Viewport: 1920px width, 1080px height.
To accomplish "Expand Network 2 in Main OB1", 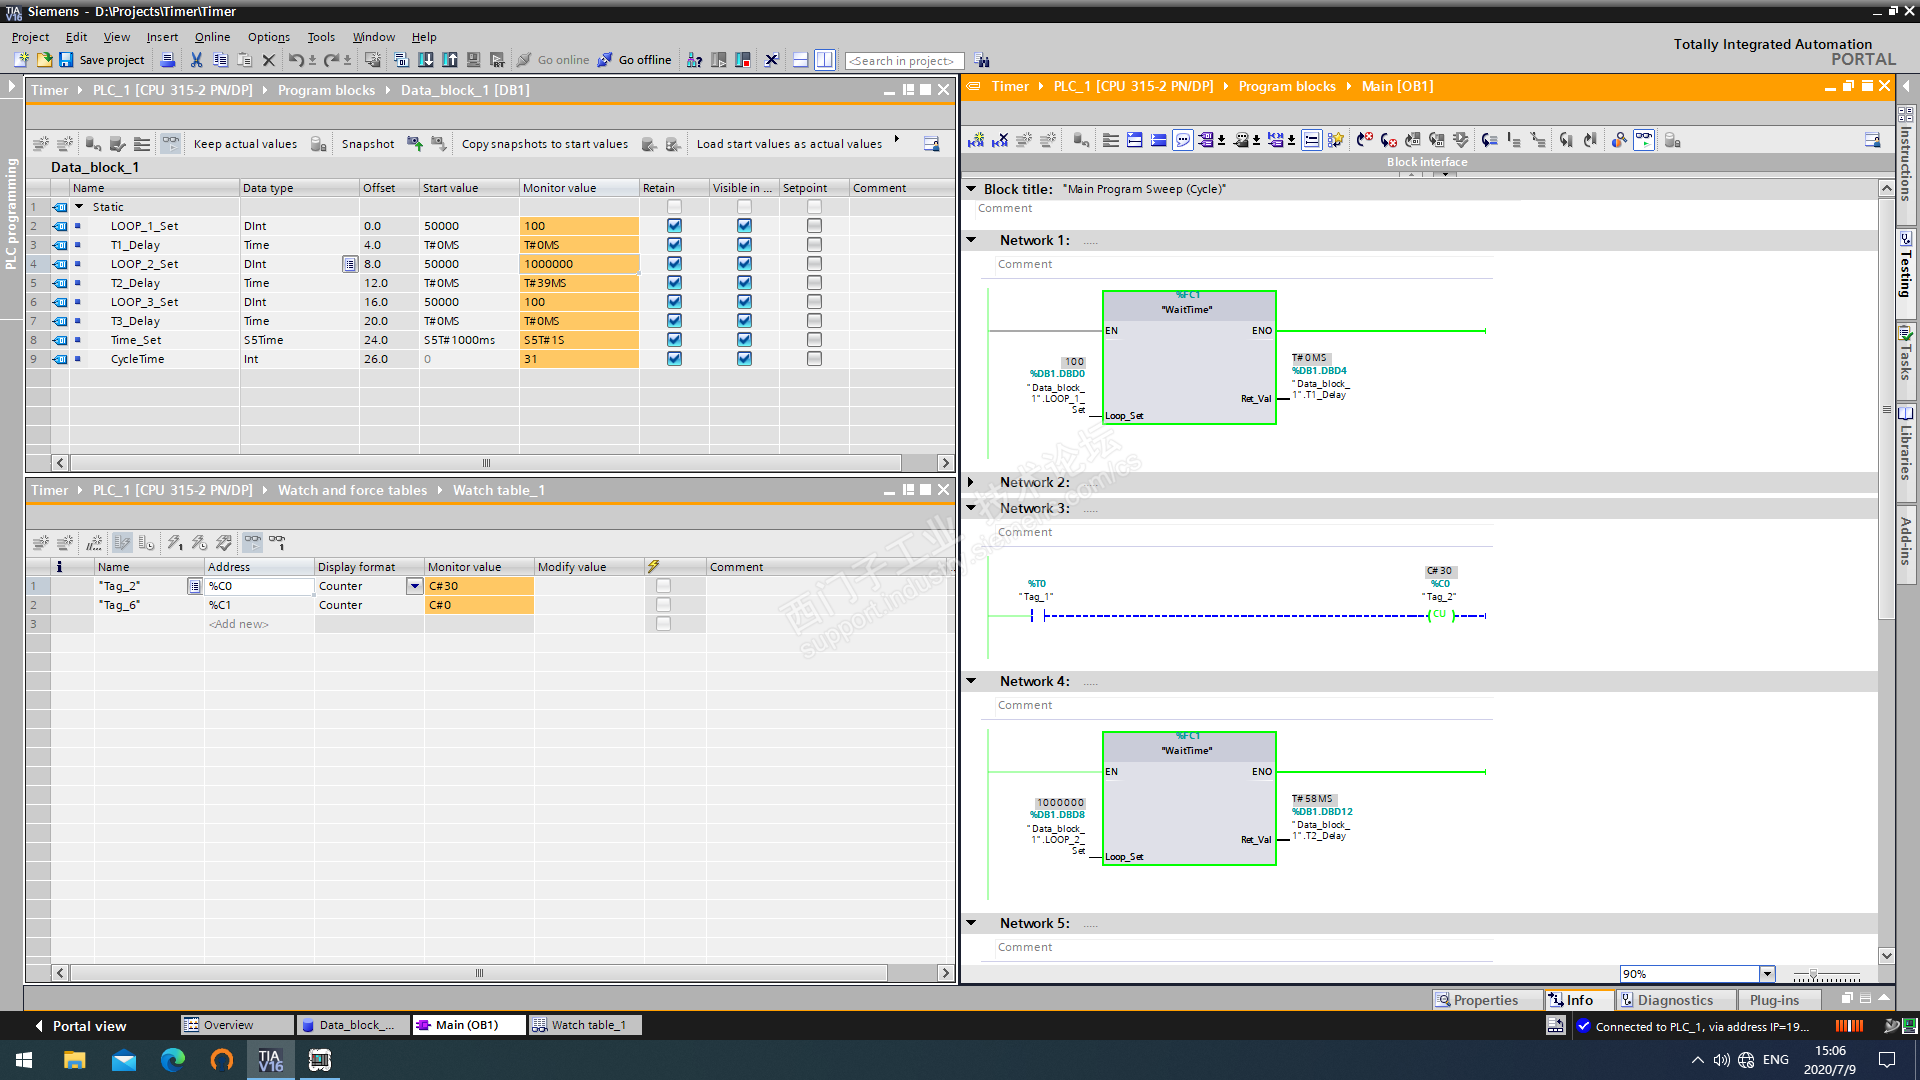I will tap(970, 482).
